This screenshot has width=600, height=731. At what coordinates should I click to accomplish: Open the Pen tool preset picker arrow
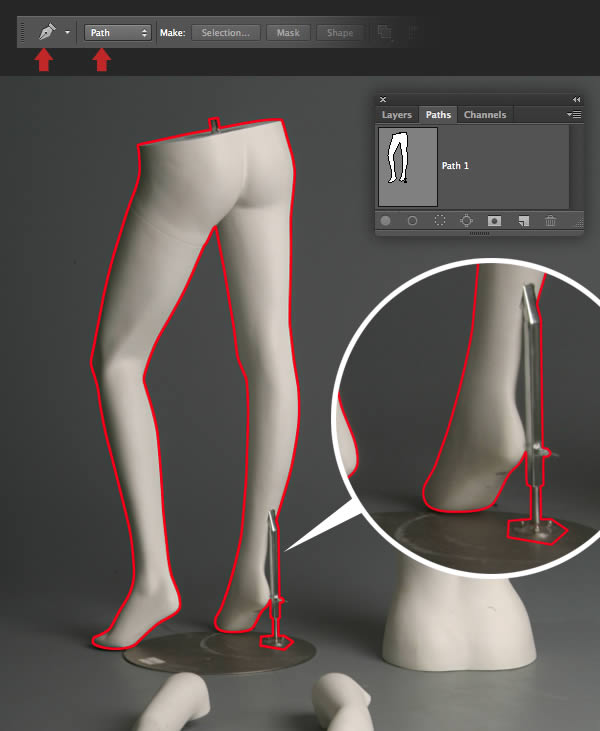click(68, 33)
